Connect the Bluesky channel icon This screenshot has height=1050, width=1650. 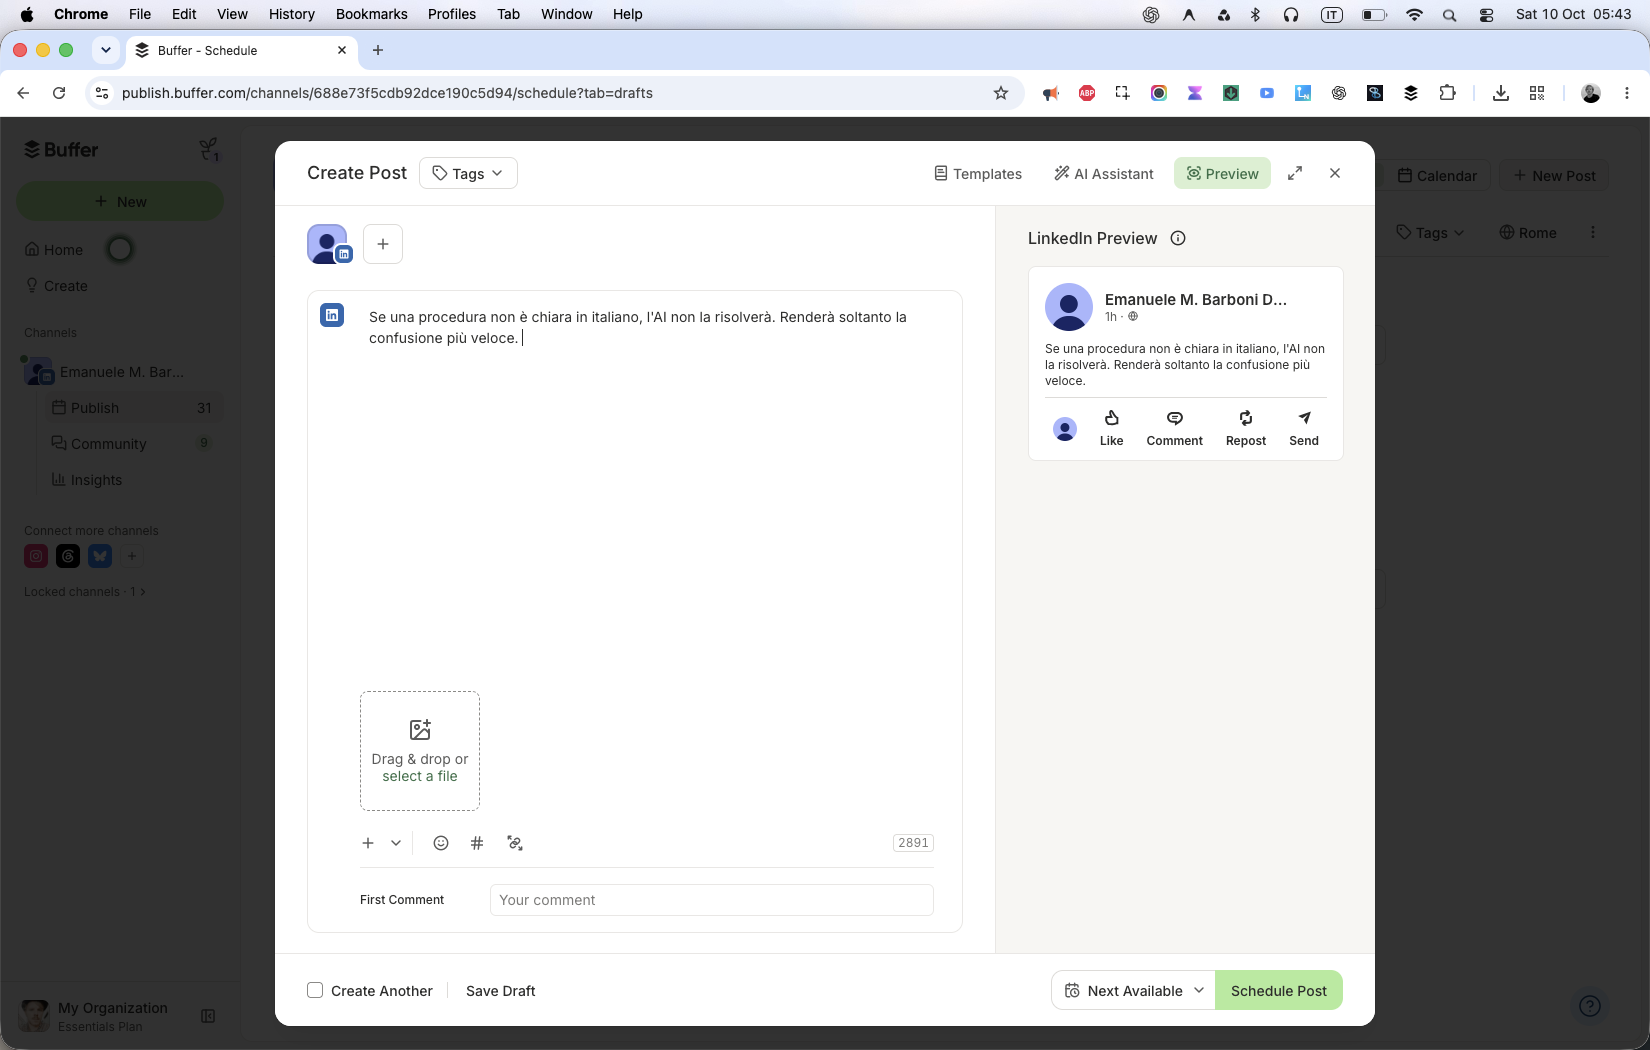point(100,556)
